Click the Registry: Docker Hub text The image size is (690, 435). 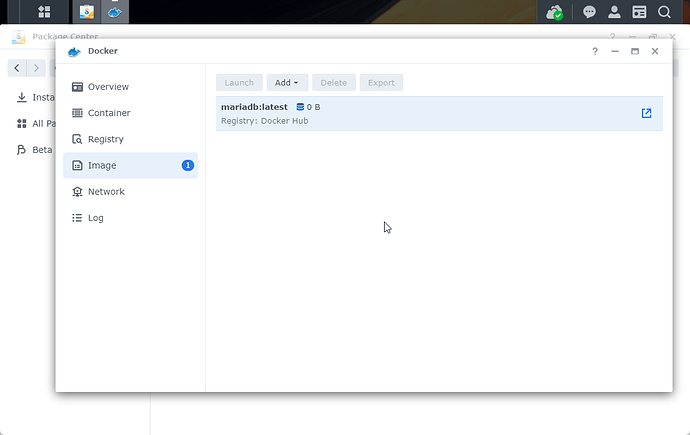264,121
